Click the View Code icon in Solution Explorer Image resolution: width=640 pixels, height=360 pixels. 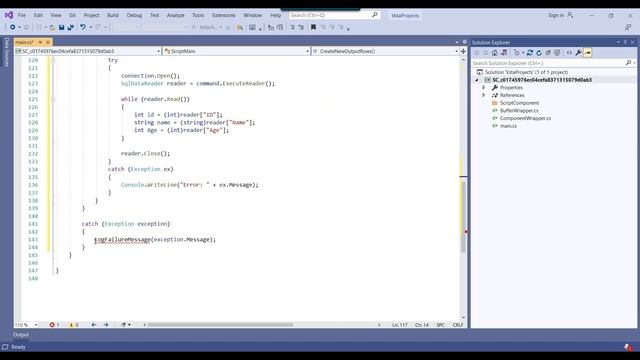[569, 53]
